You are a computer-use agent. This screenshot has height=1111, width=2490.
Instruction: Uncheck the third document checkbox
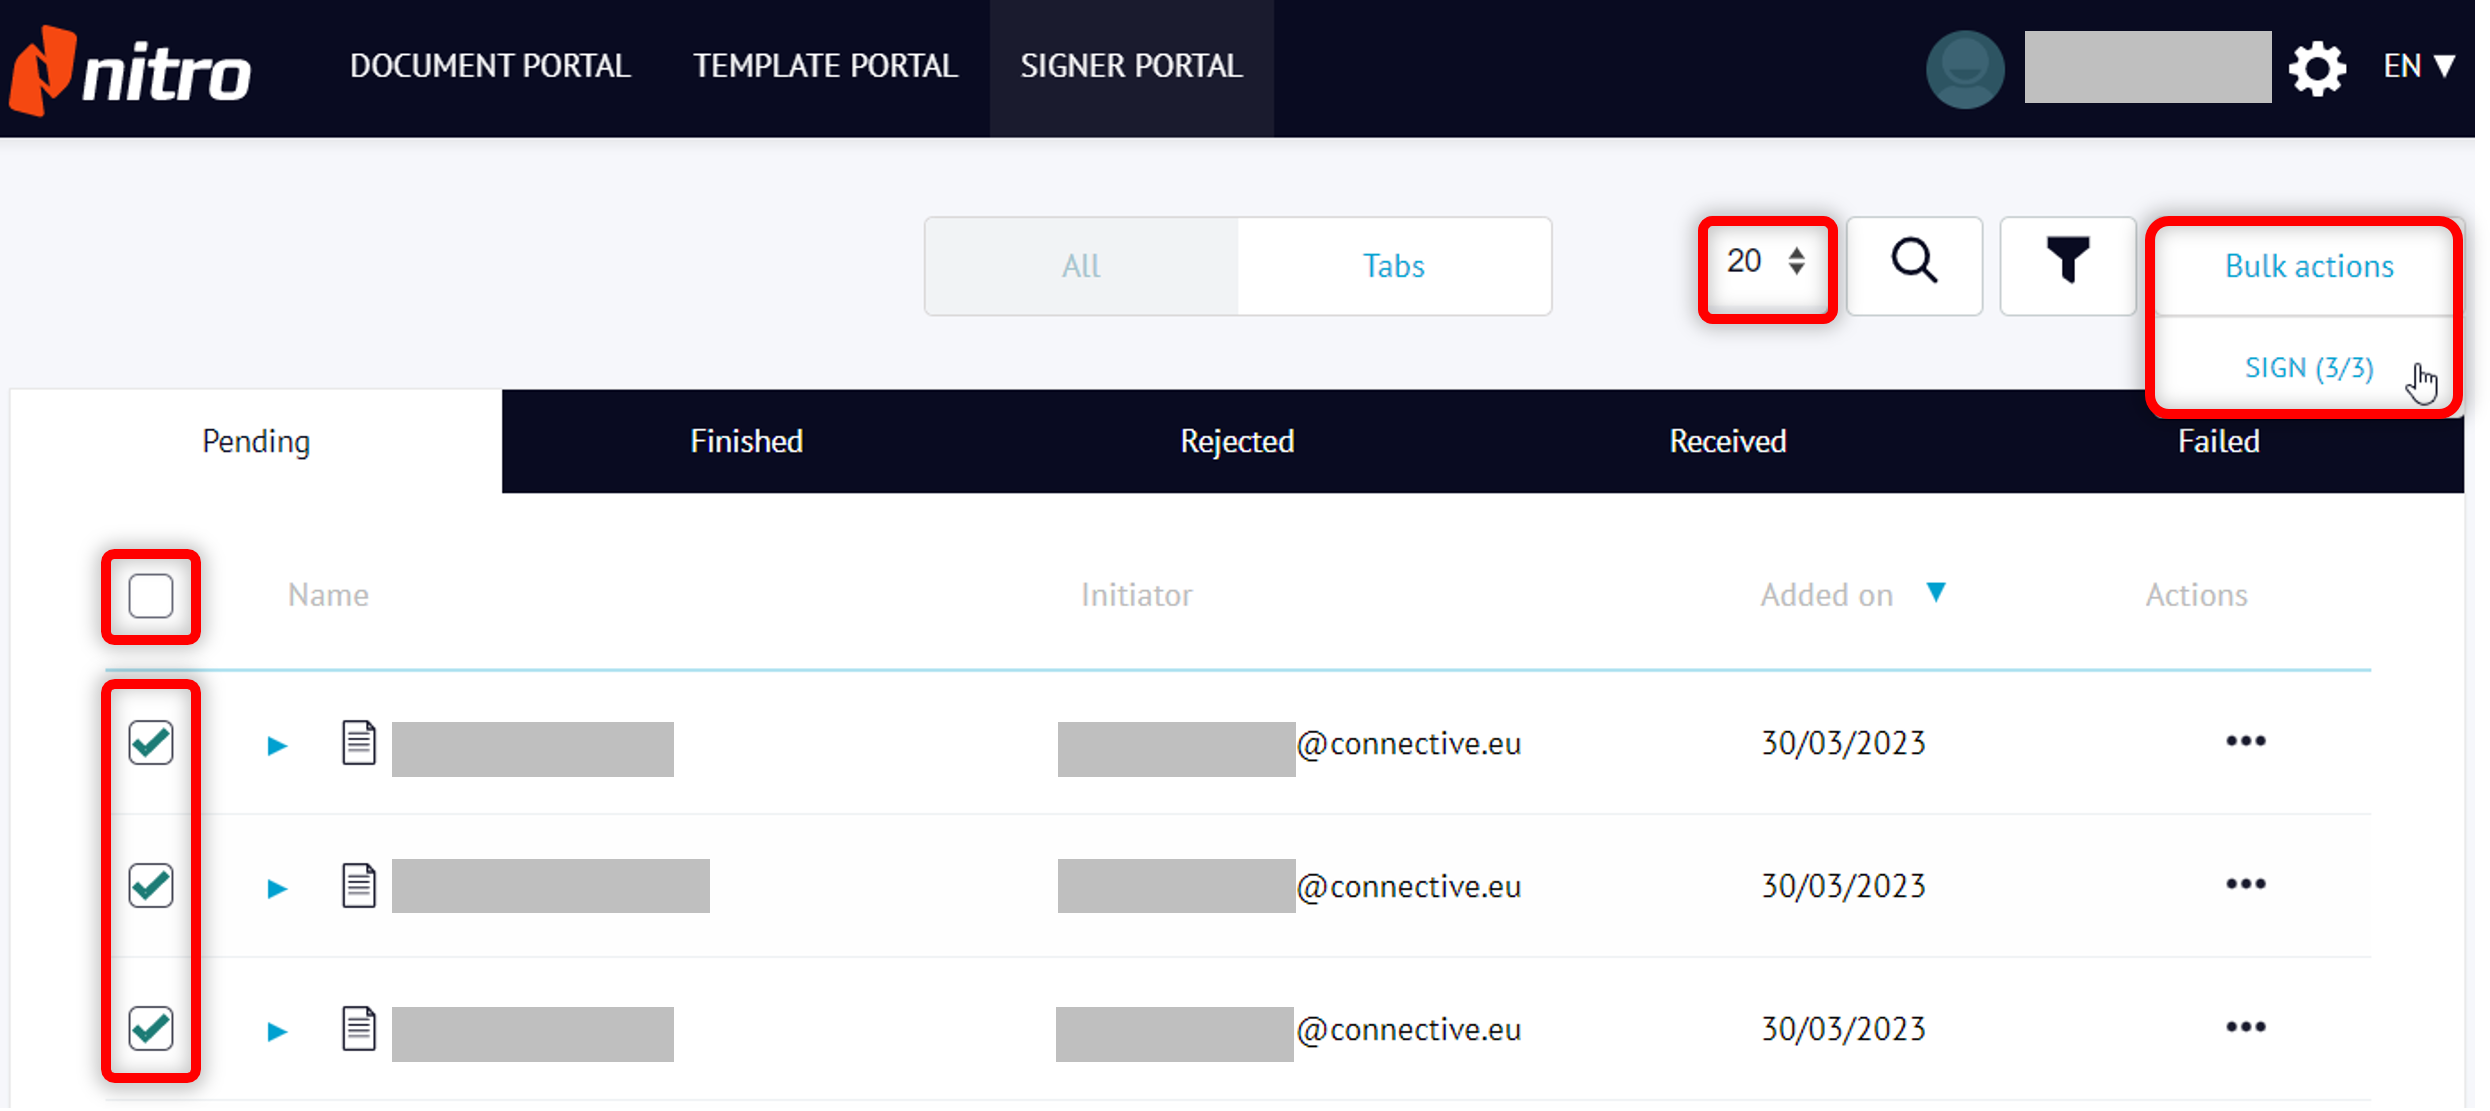(151, 1029)
